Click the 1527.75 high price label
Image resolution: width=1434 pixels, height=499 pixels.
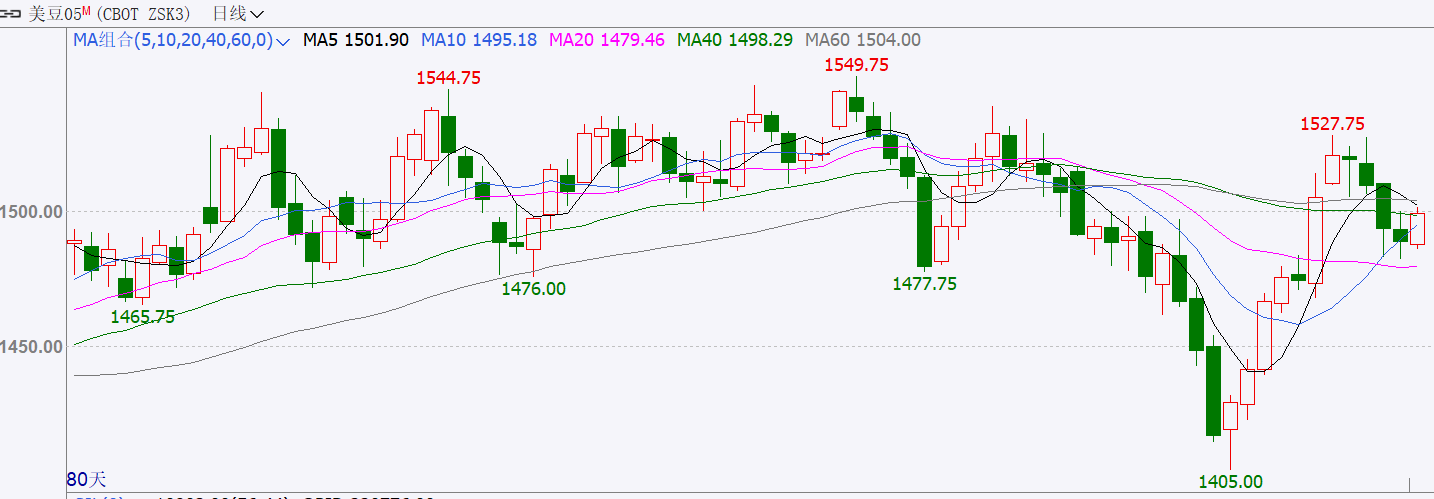click(x=1332, y=124)
